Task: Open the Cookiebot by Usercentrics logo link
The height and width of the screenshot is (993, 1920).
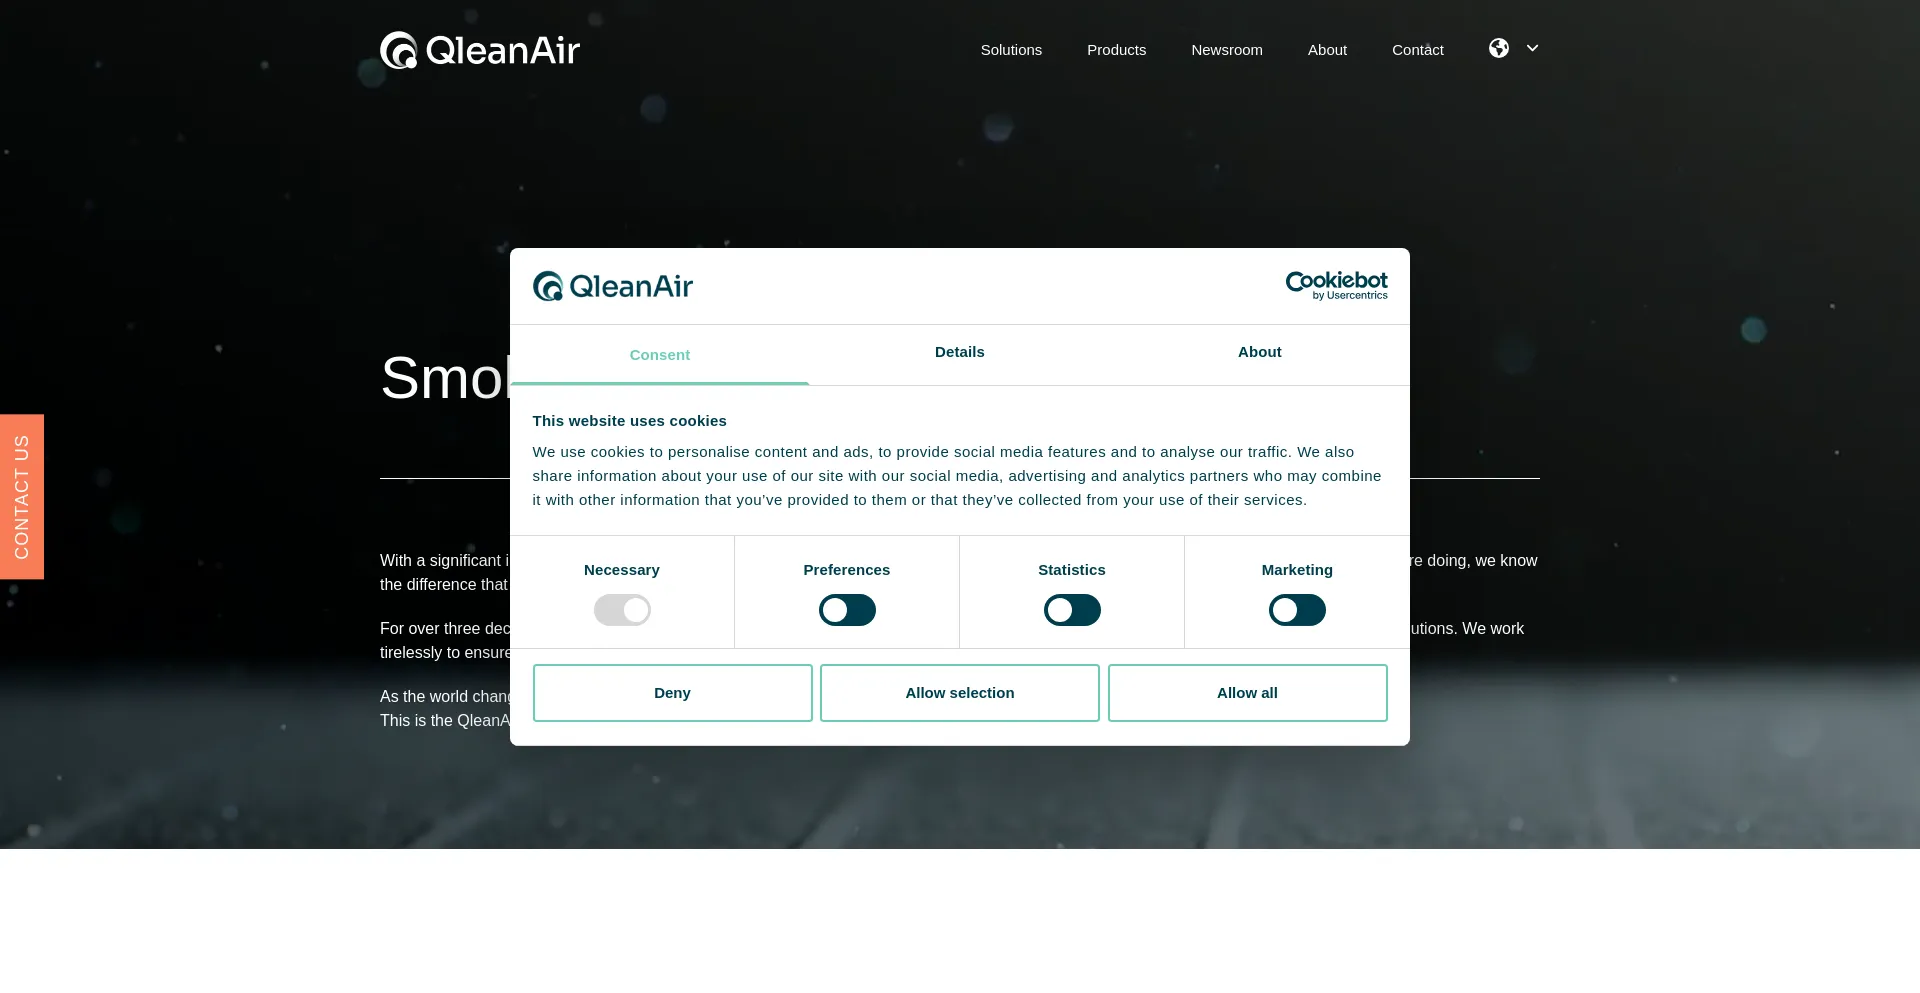Action: click(1336, 286)
